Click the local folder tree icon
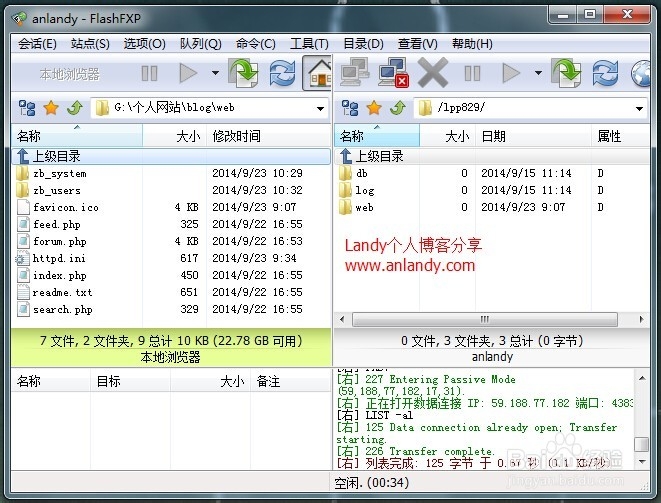 point(27,108)
